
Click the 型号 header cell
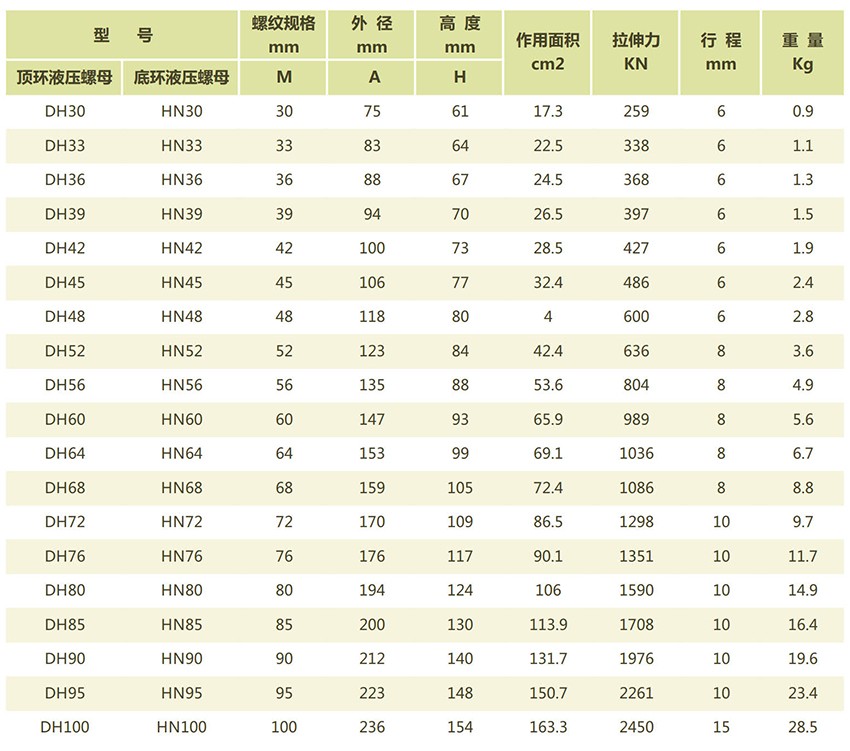(122, 35)
